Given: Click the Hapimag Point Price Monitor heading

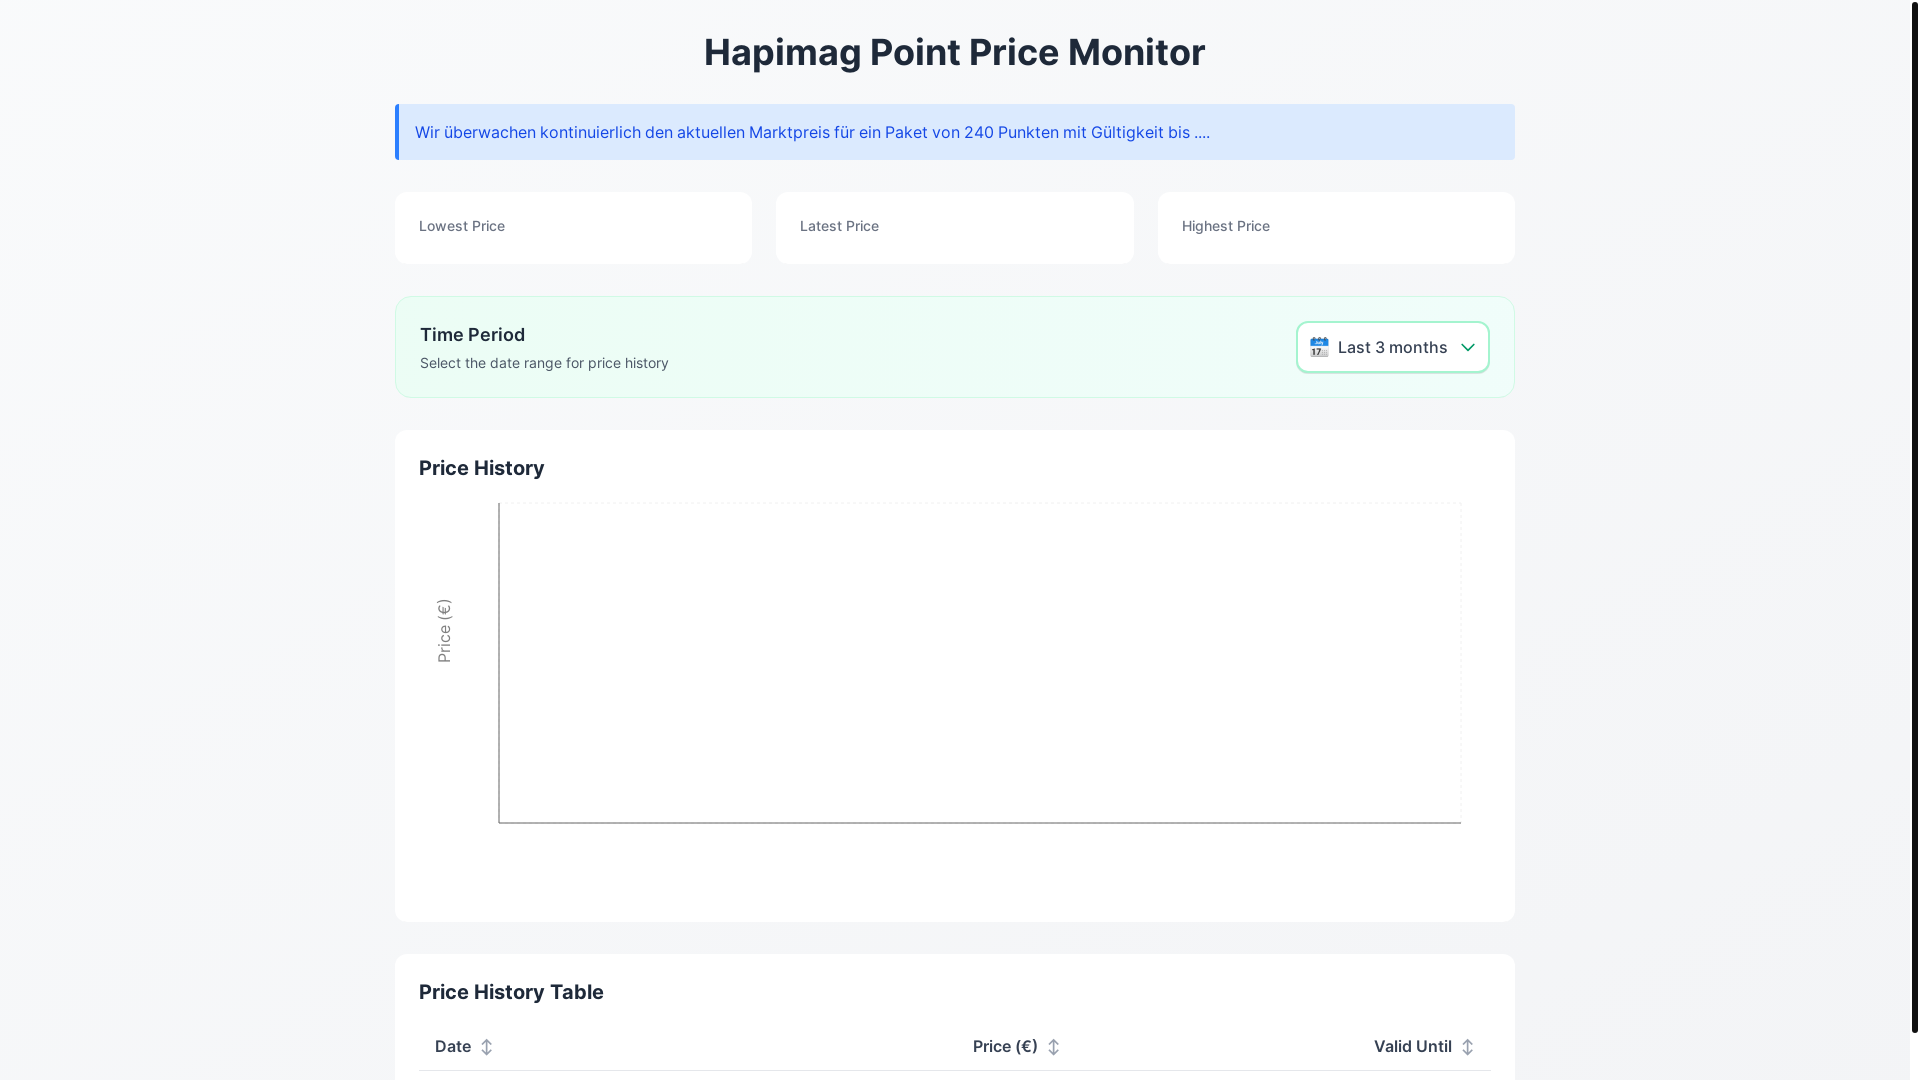Looking at the screenshot, I should click(x=955, y=52).
